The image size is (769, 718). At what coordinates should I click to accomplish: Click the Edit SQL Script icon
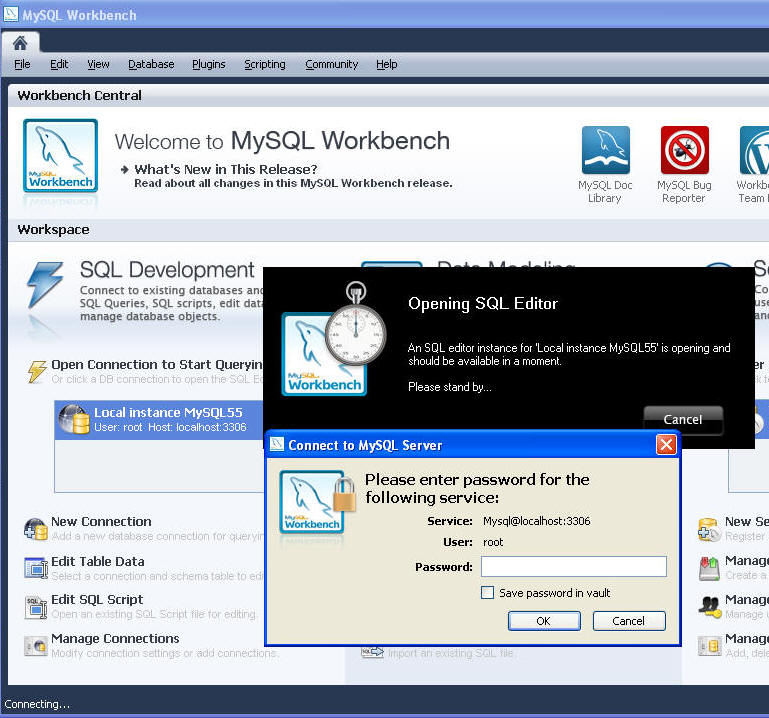point(36,607)
